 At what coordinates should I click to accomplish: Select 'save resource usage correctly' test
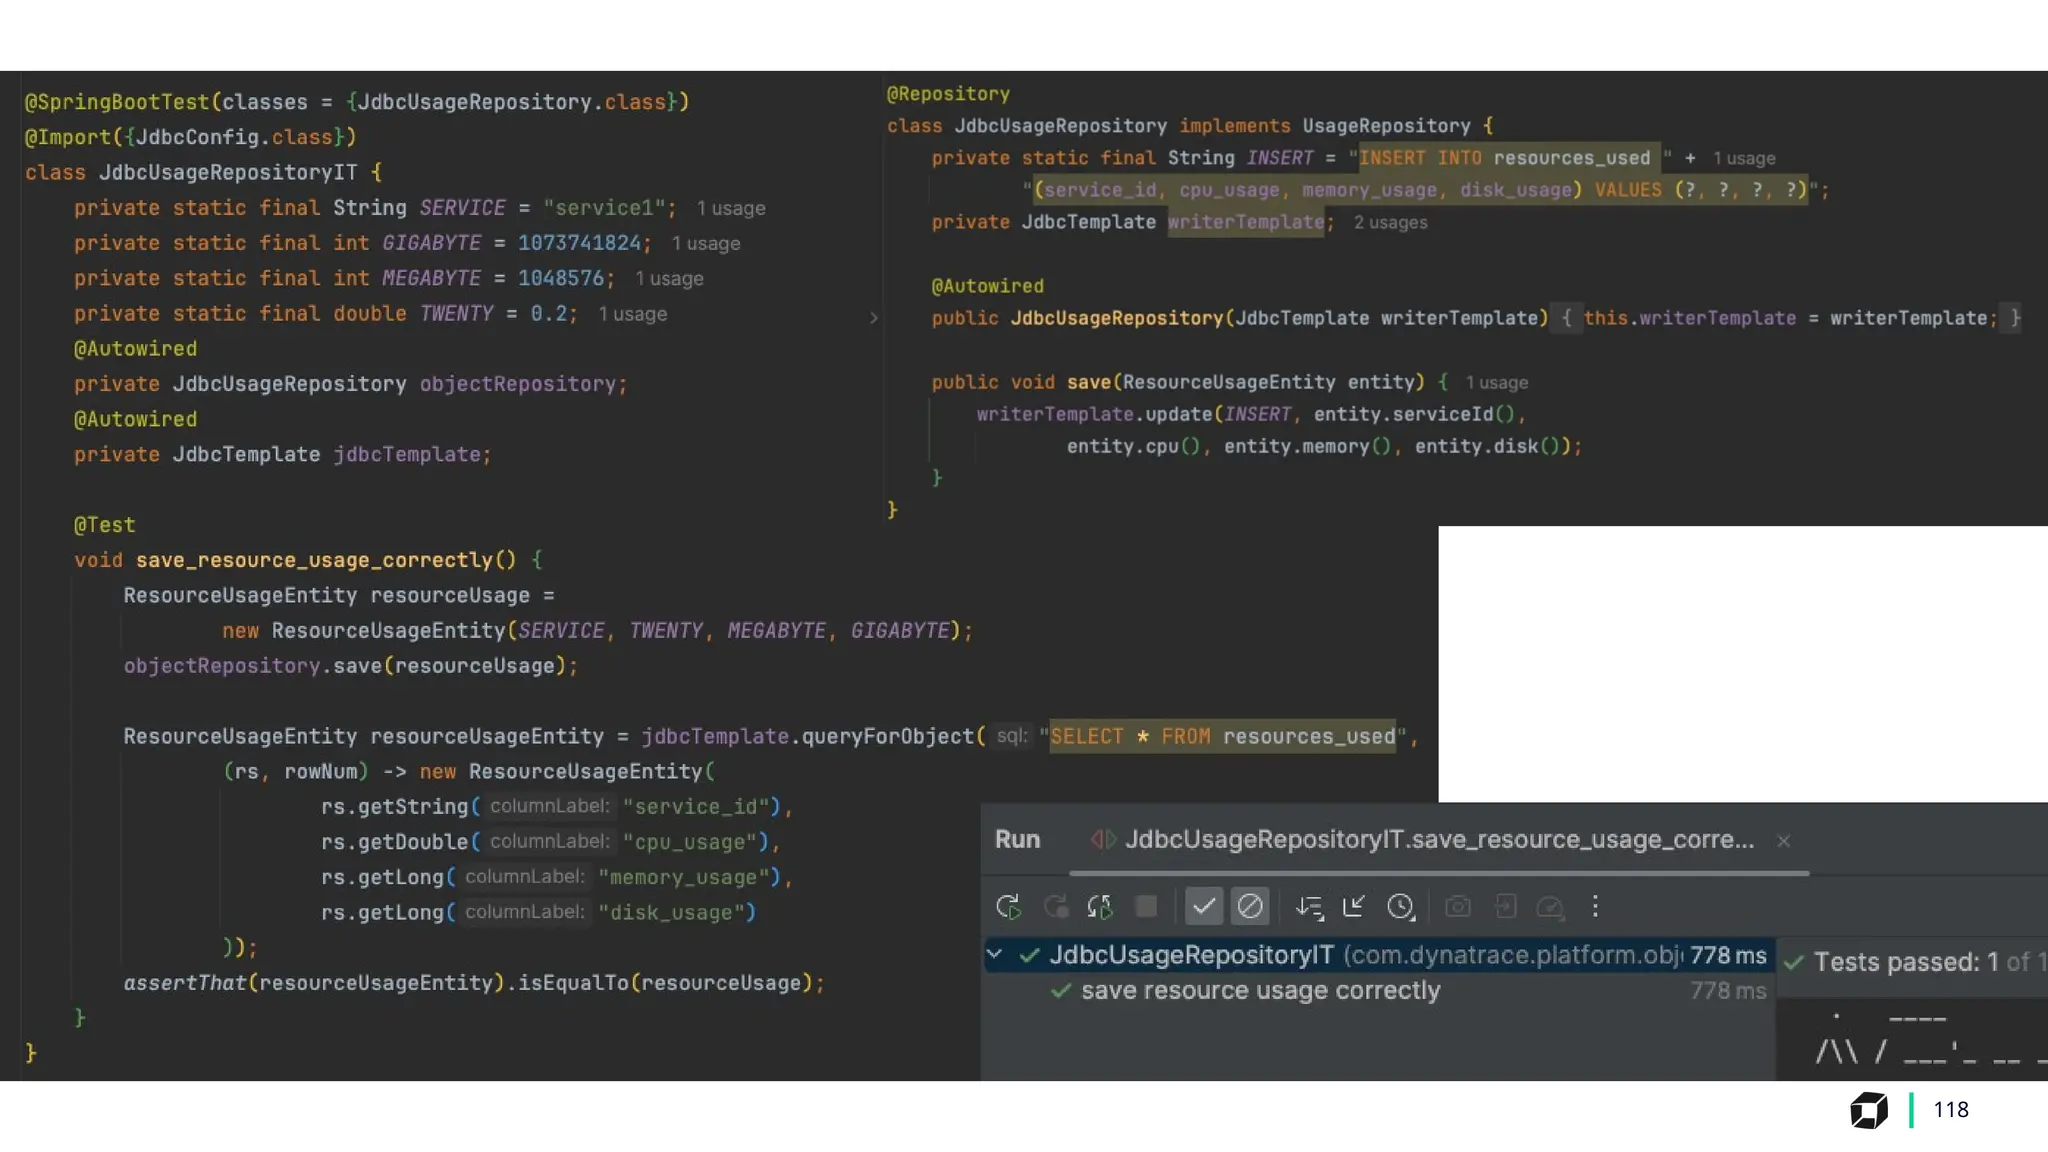(x=1260, y=991)
